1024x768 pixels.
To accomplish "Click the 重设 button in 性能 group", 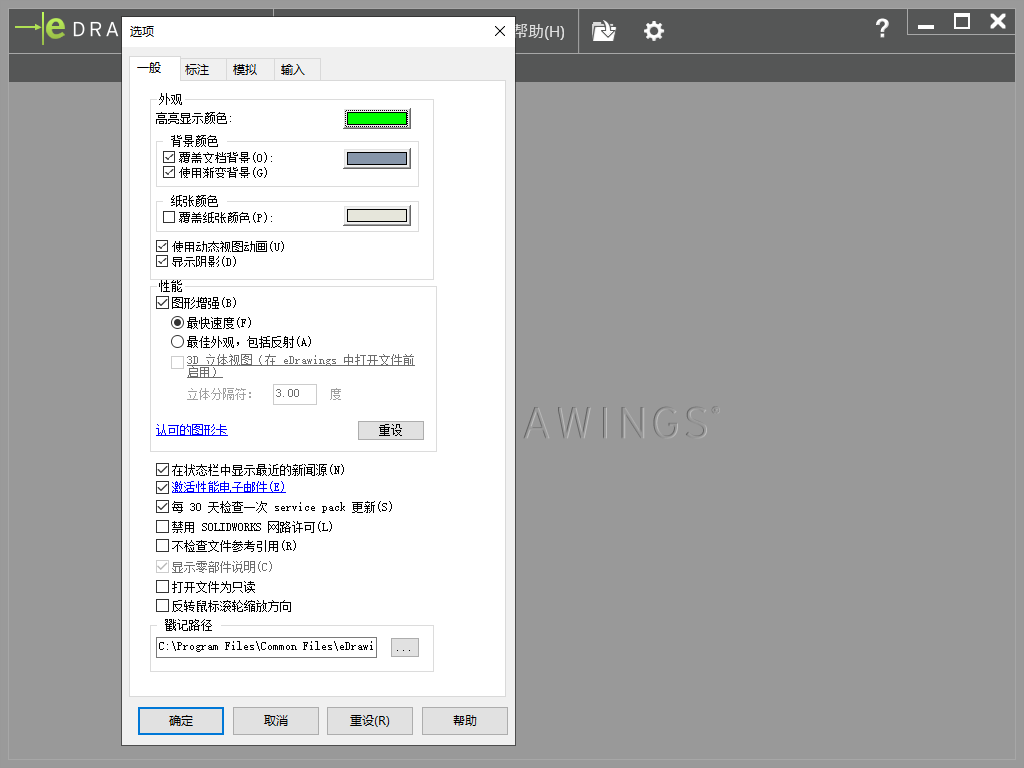I will click(x=391, y=430).
